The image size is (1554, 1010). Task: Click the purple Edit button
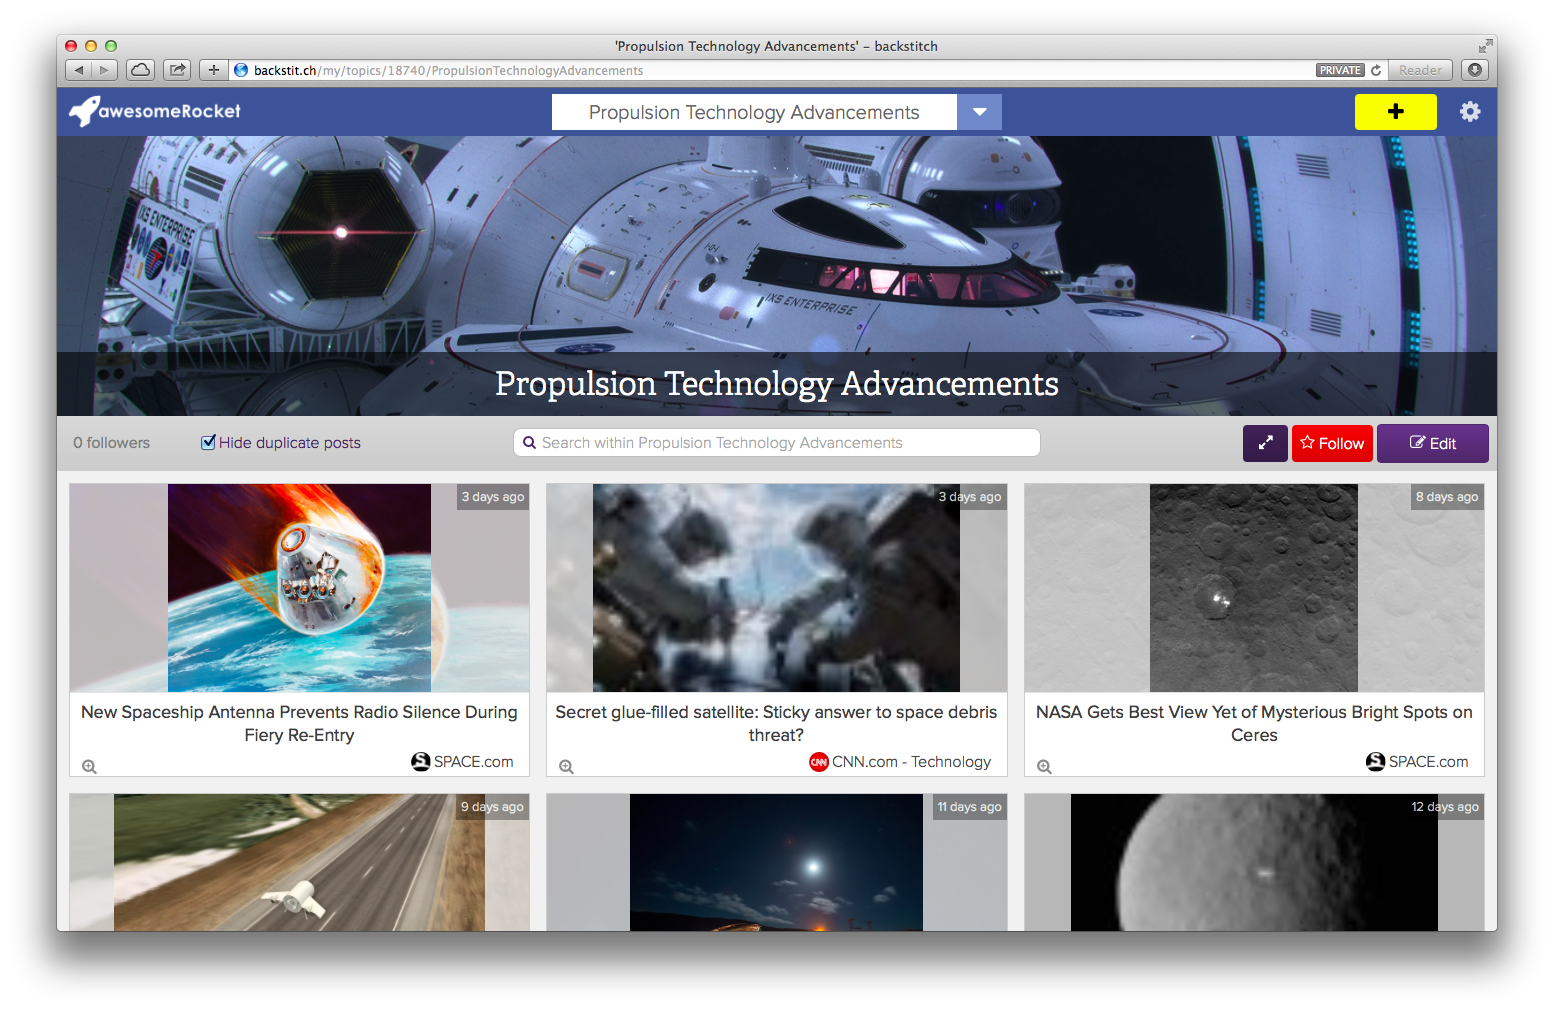[x=1432, y=443]
